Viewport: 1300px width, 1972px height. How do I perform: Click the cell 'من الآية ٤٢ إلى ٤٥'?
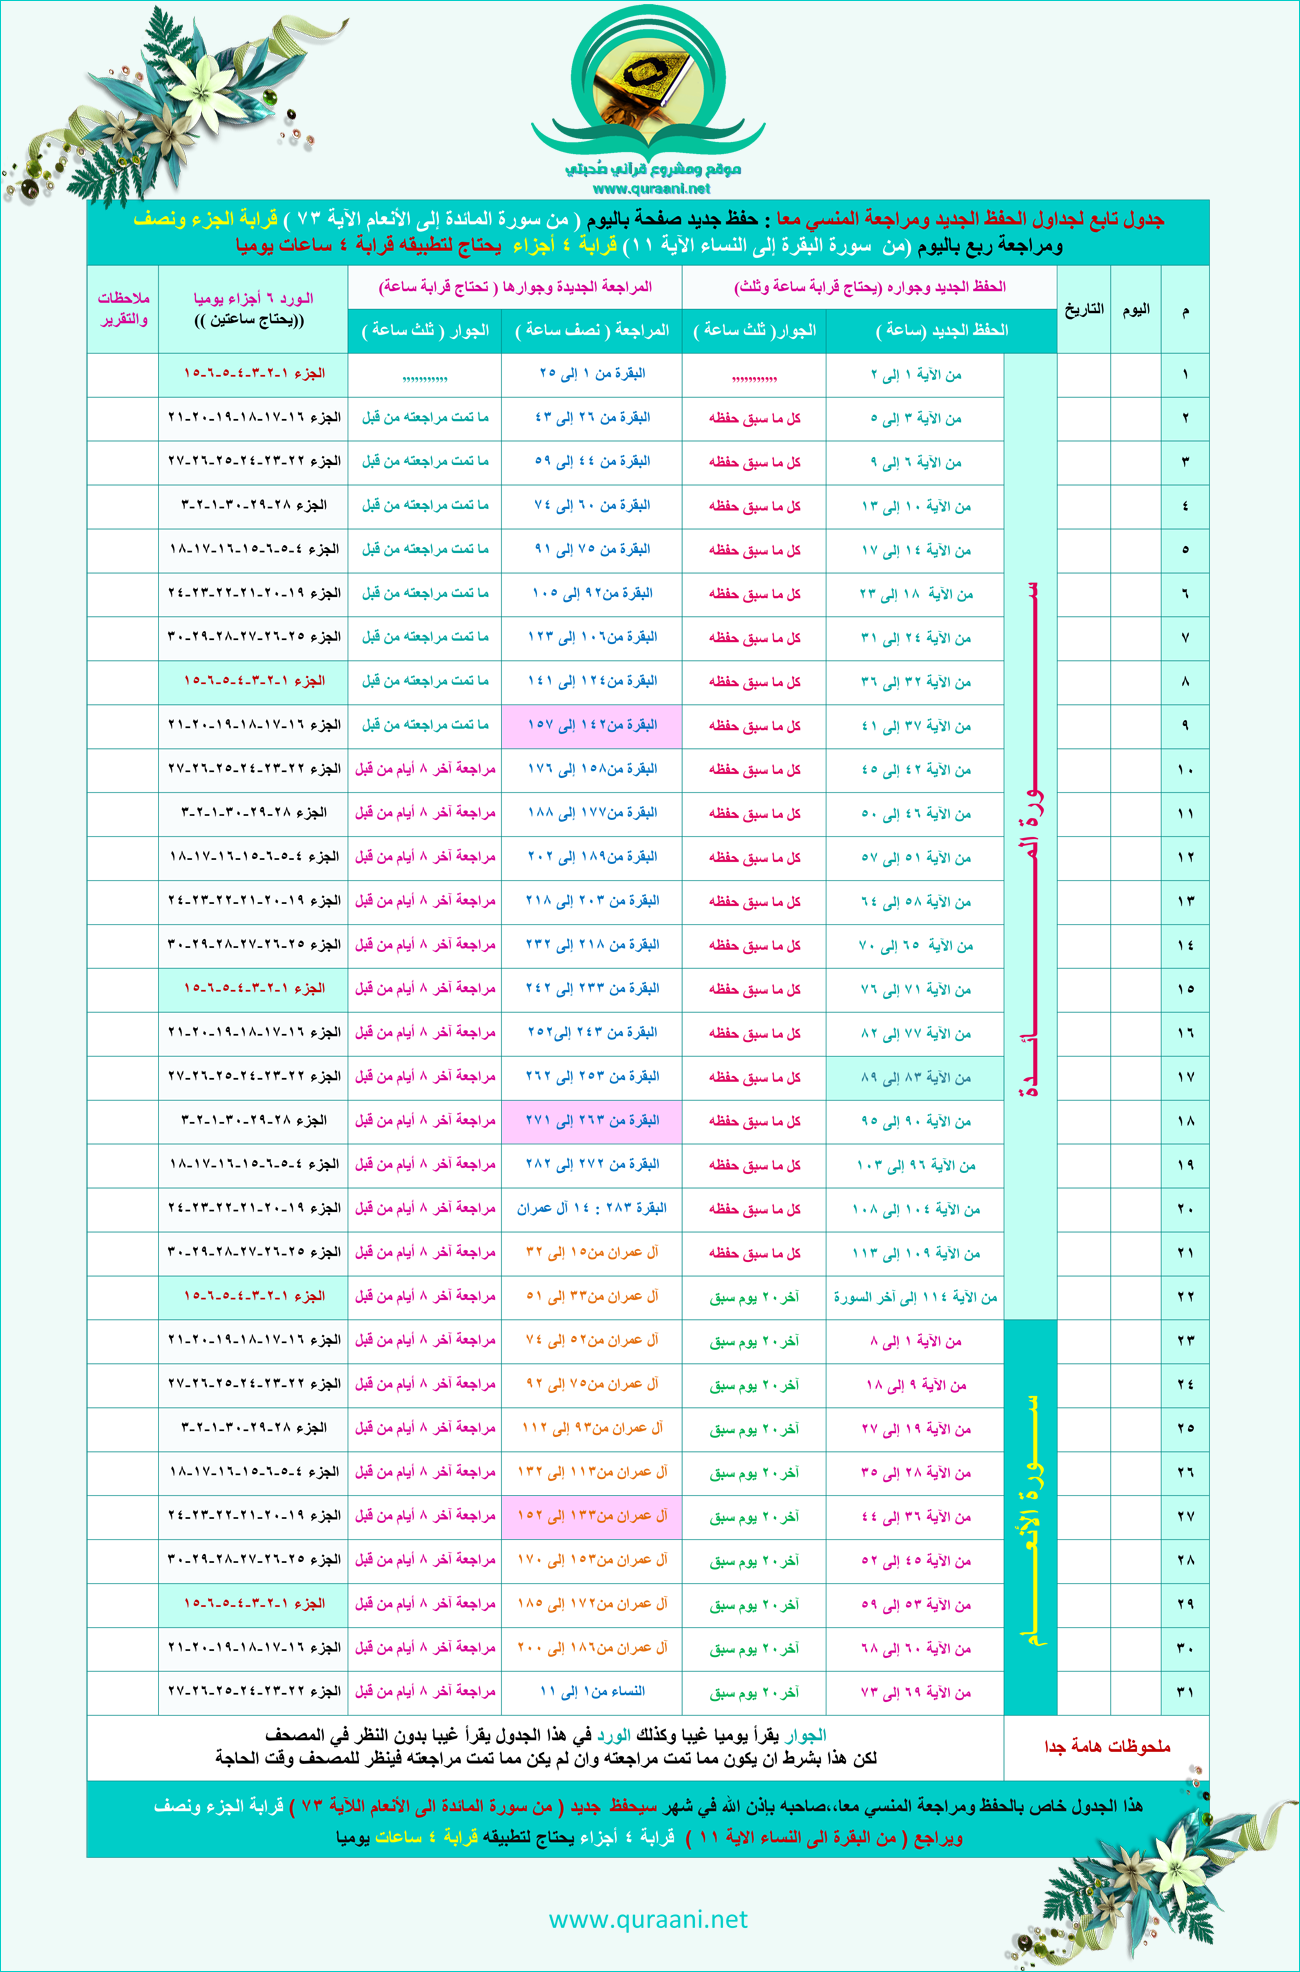[916, 769]
